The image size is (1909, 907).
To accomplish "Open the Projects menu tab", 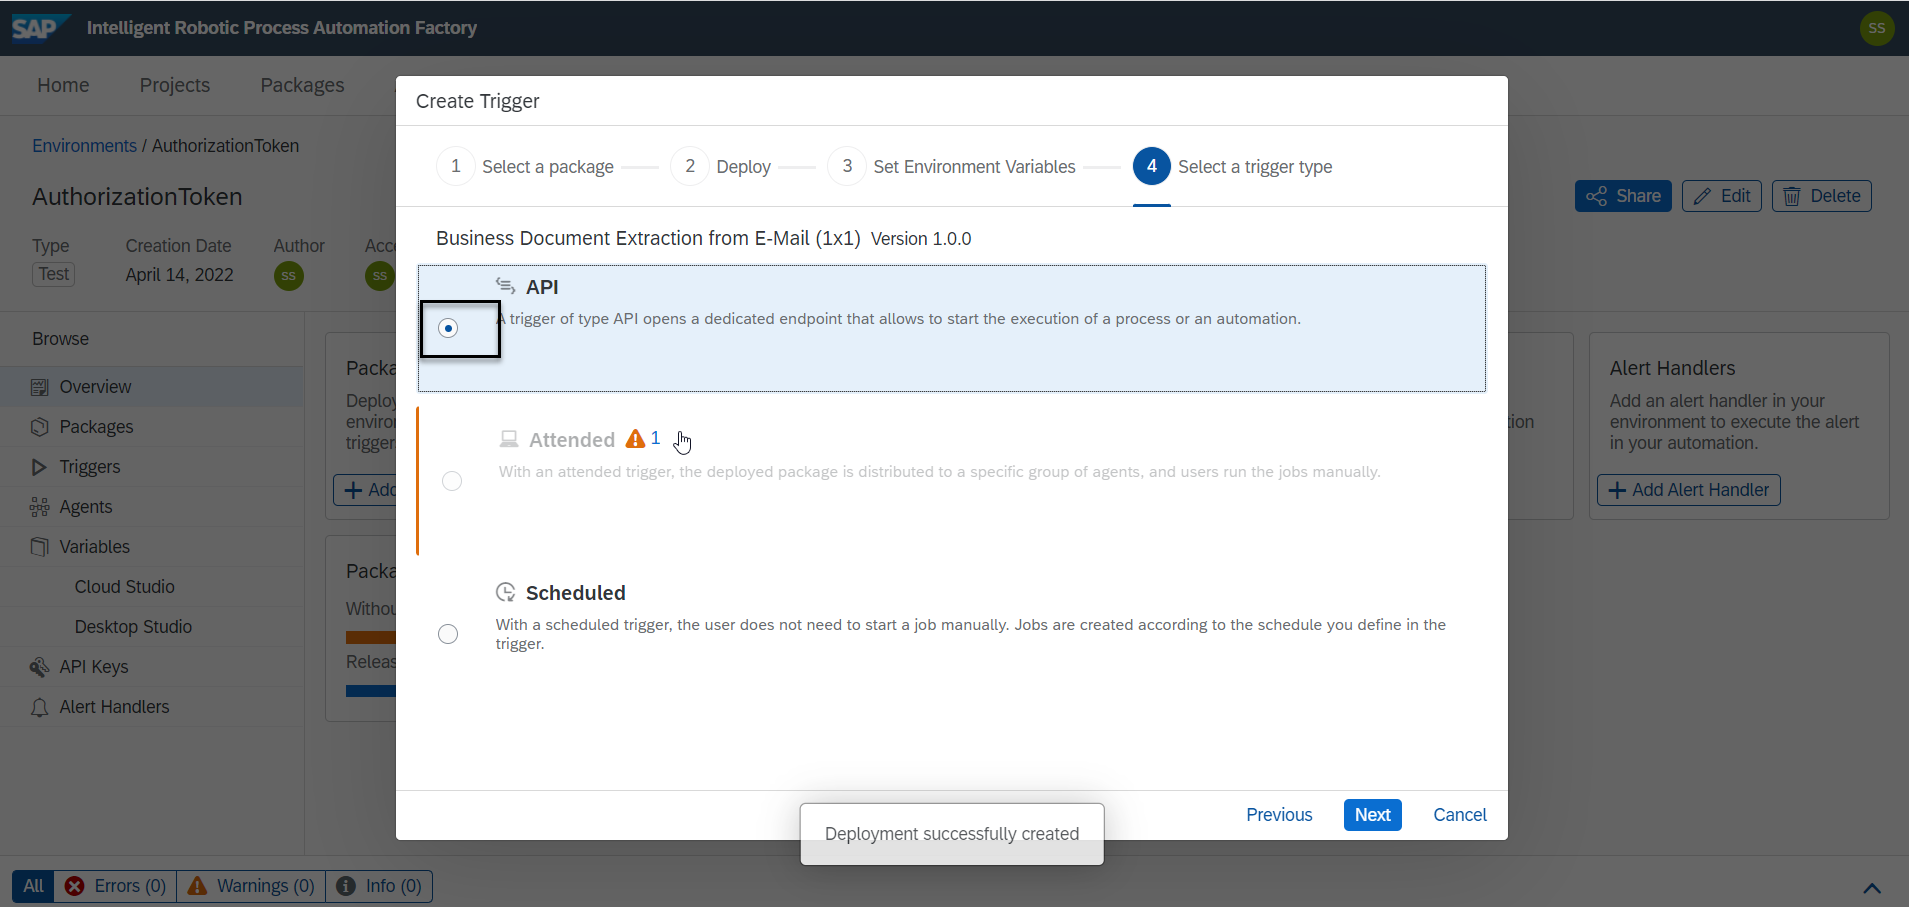I will click(175, 85).
